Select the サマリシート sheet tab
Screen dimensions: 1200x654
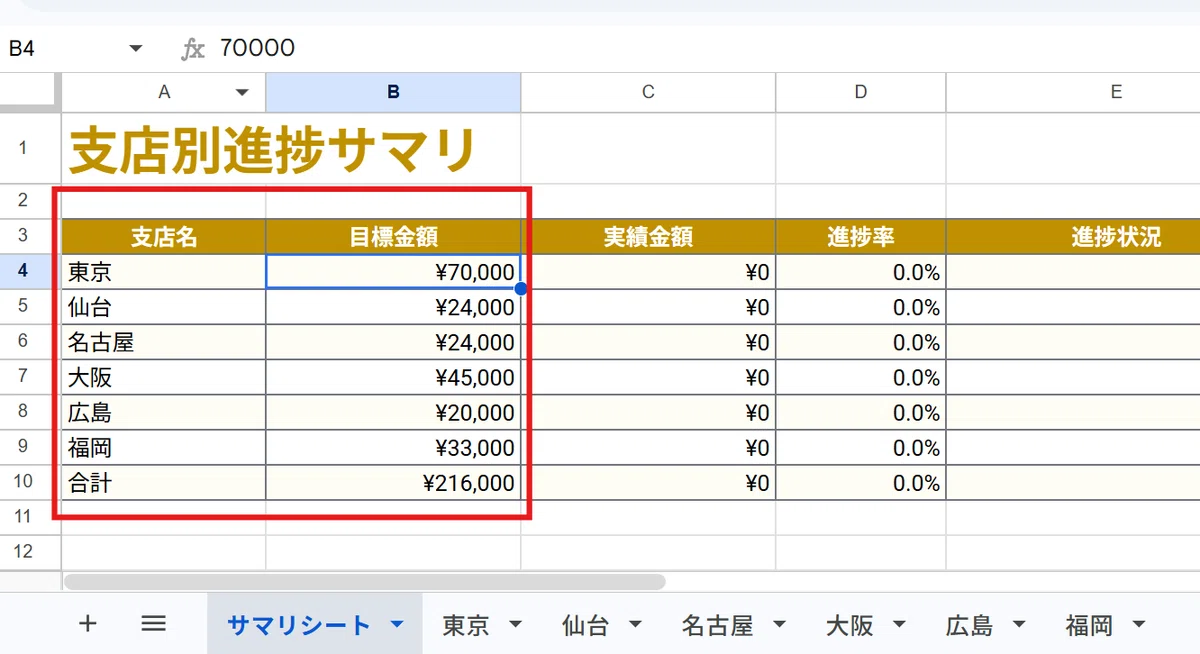coord(299,625)
